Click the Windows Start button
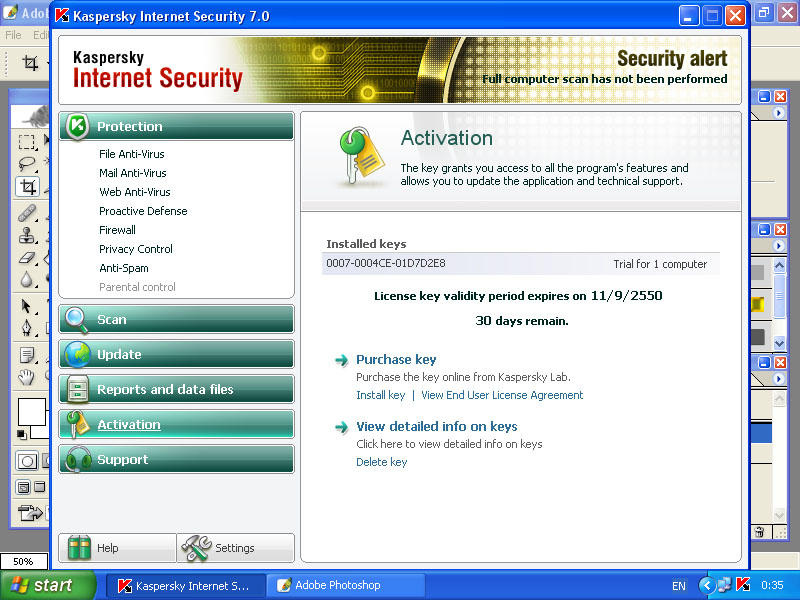The height and width of the screenshot is (600, 800). [x=48, y=585]
